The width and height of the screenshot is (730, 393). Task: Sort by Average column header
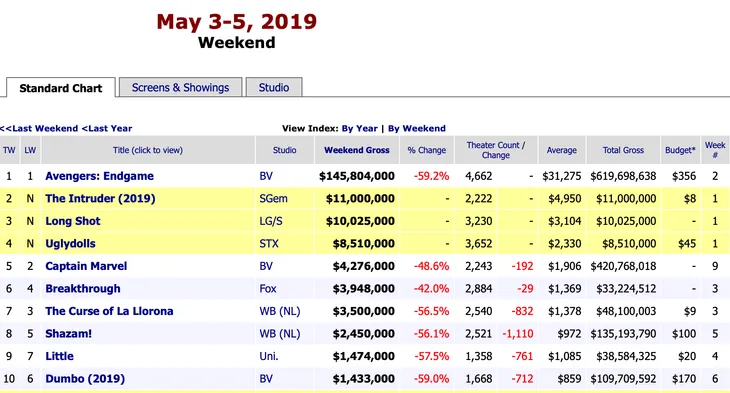click(561, 150)
